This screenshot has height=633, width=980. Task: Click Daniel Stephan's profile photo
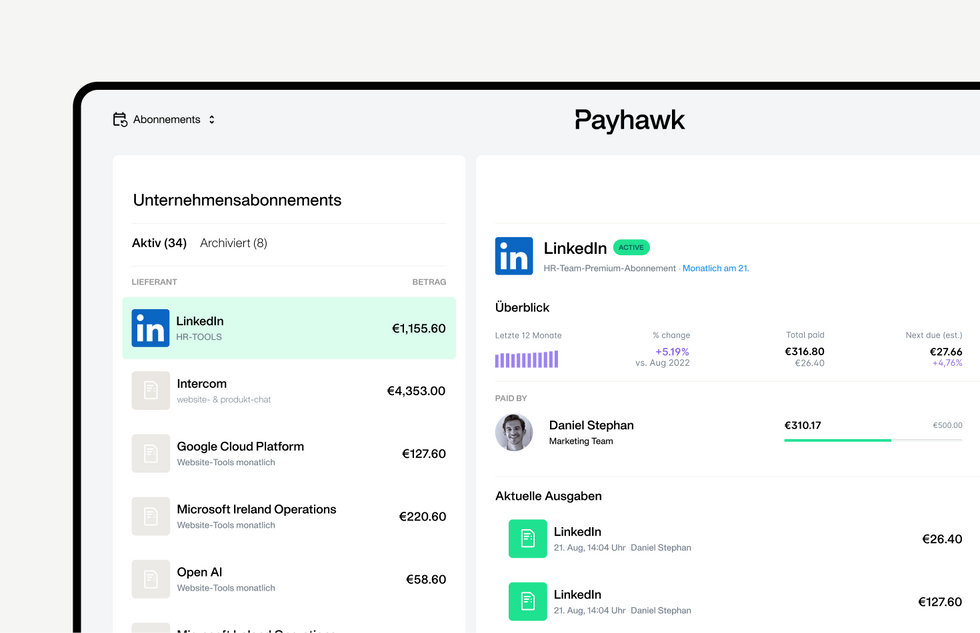(514, 432)
